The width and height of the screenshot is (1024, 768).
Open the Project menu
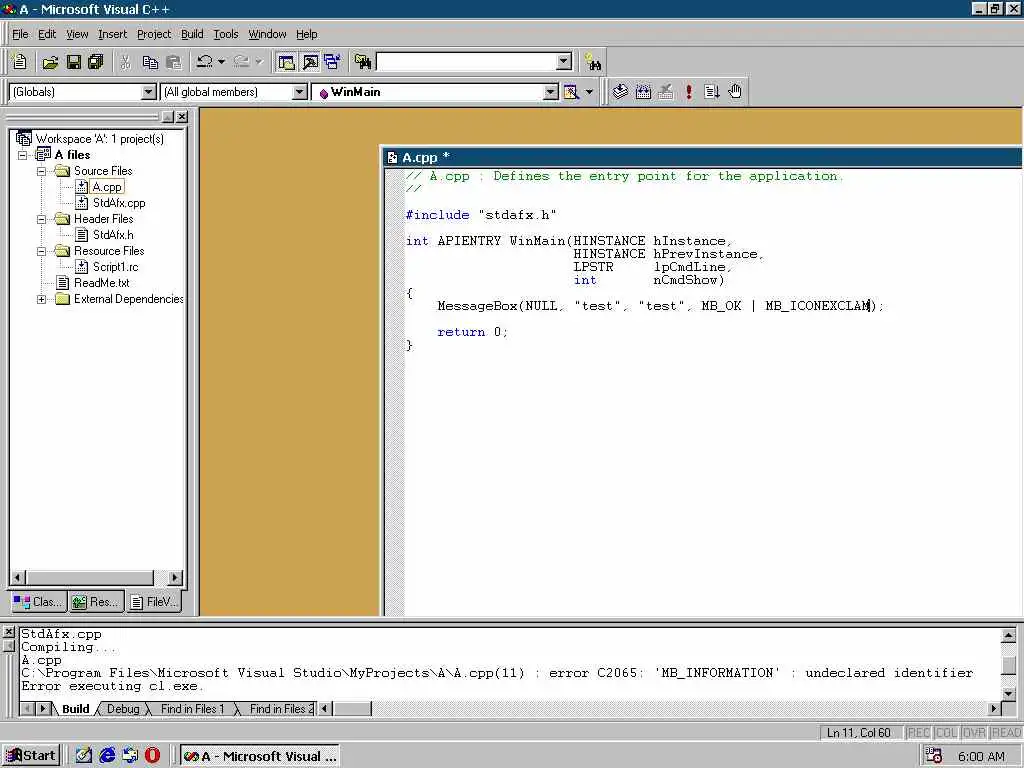coord(154,34)
